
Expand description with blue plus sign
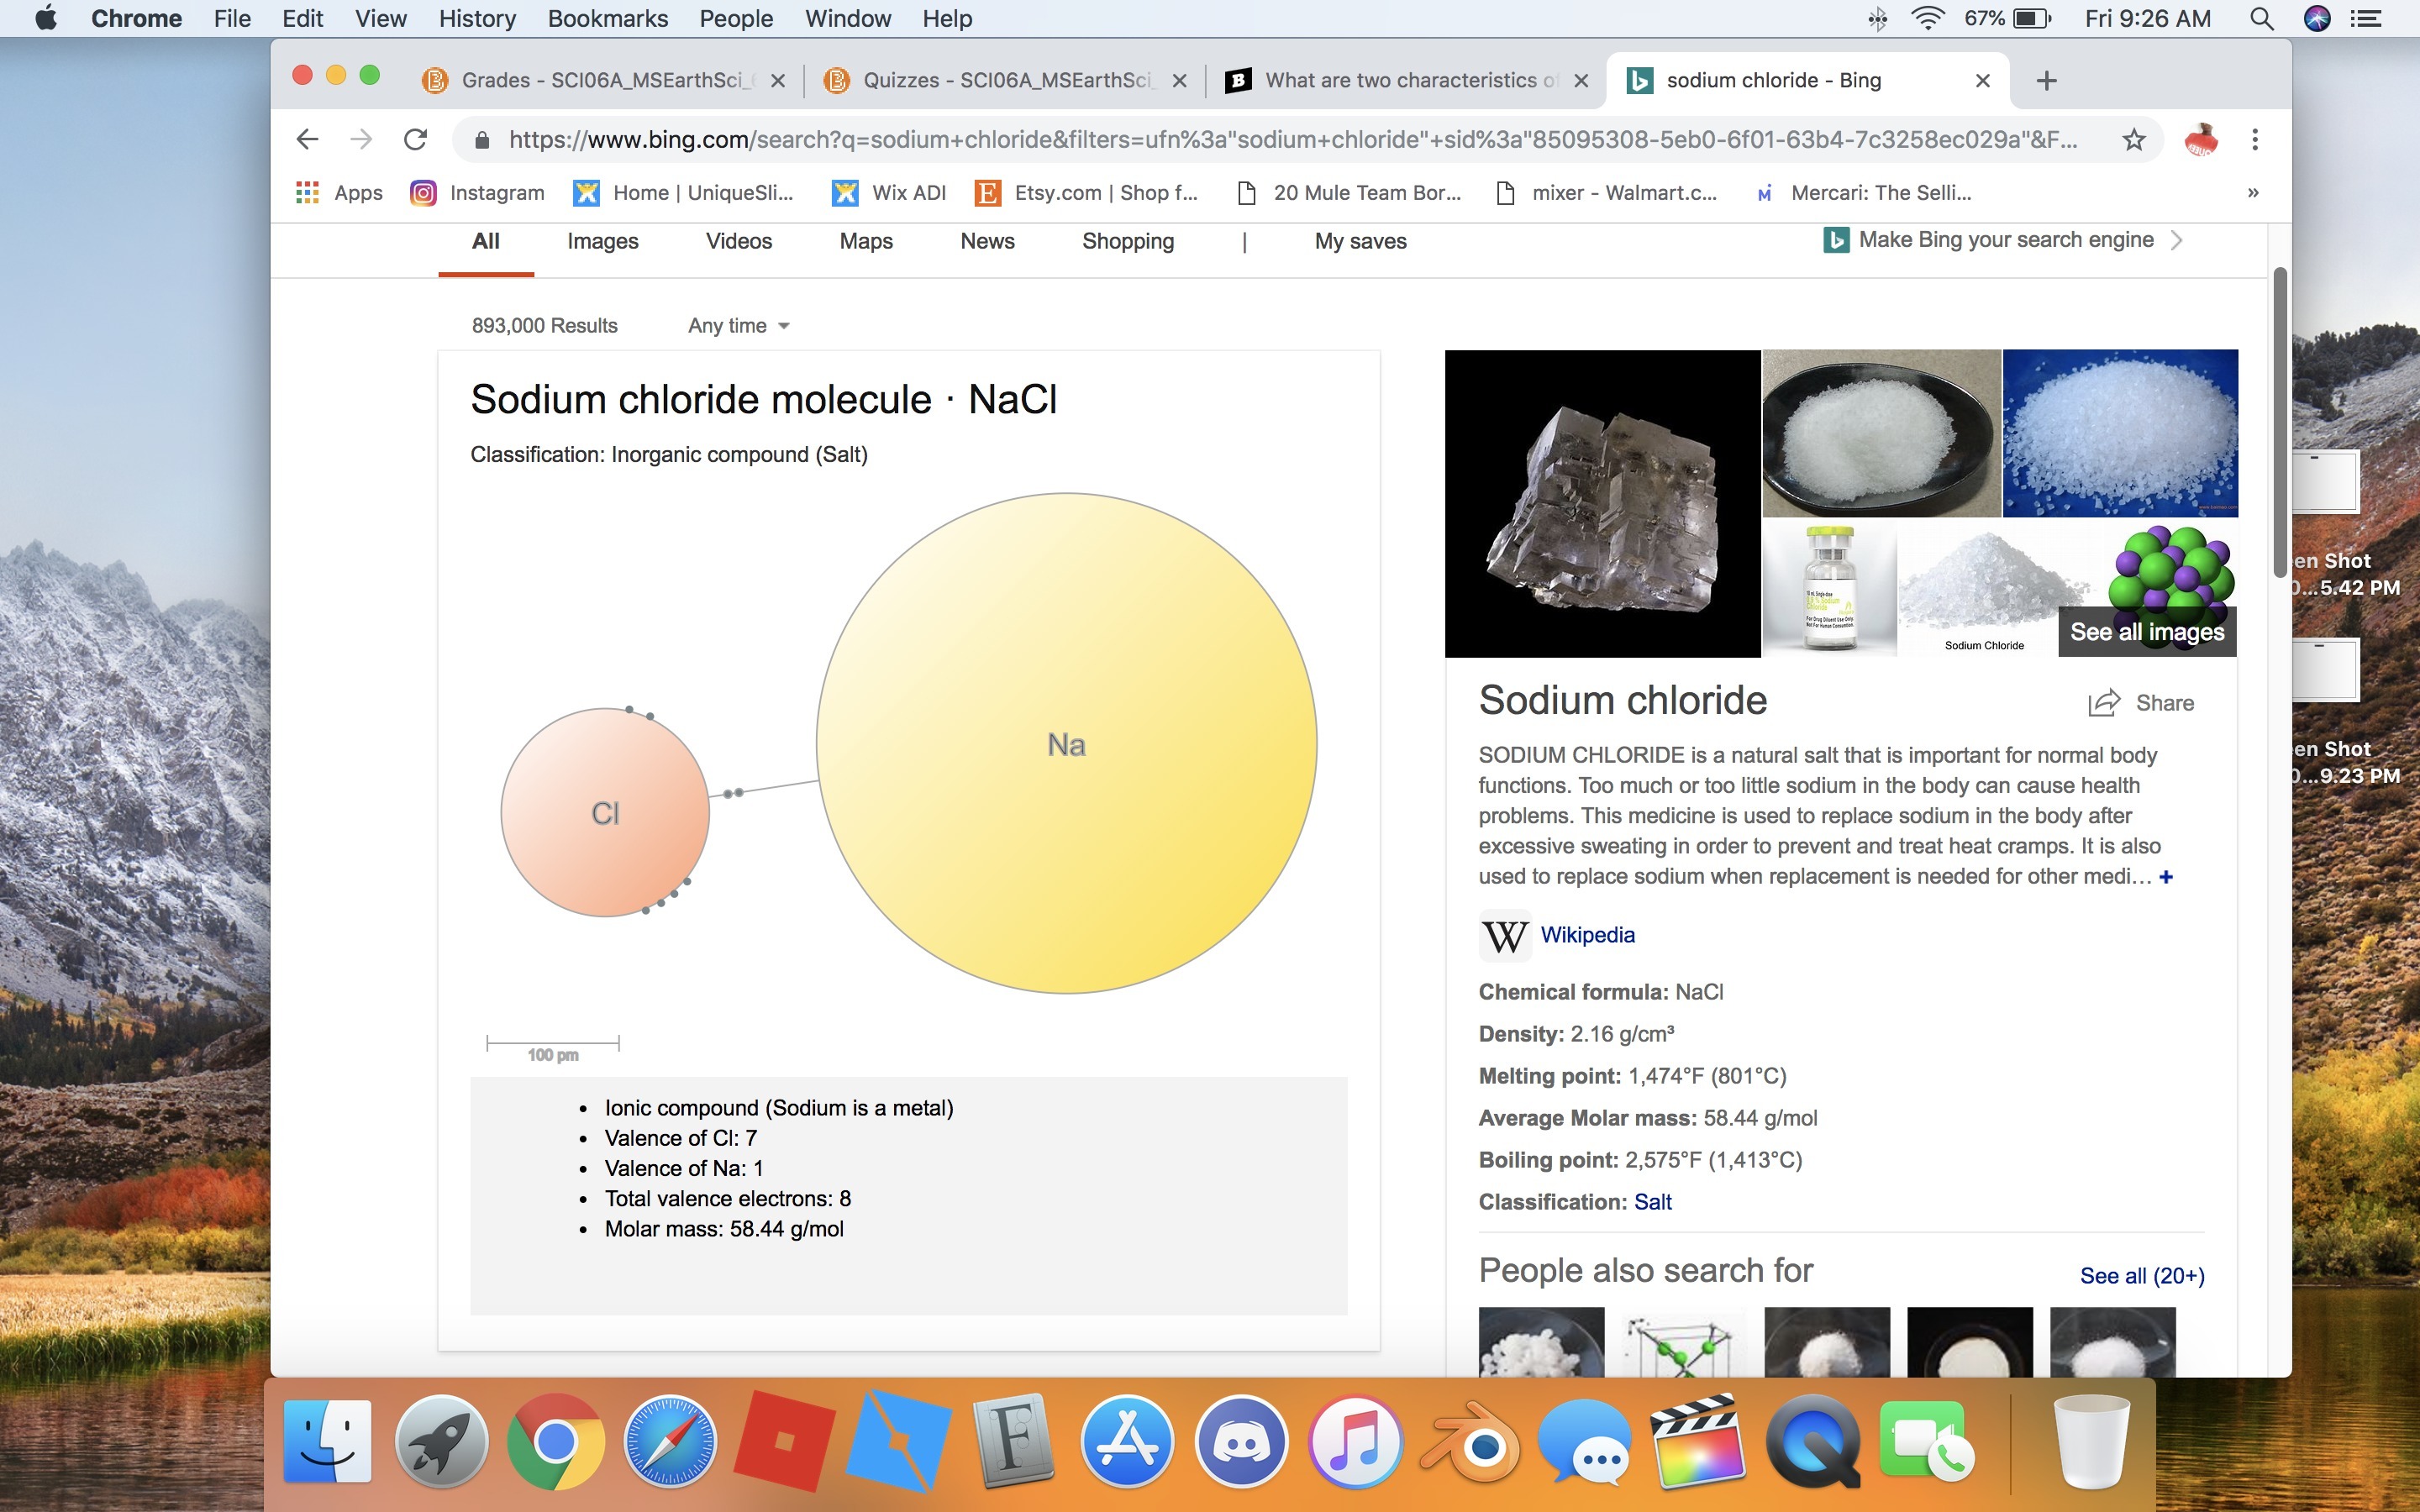(2166, 877)
